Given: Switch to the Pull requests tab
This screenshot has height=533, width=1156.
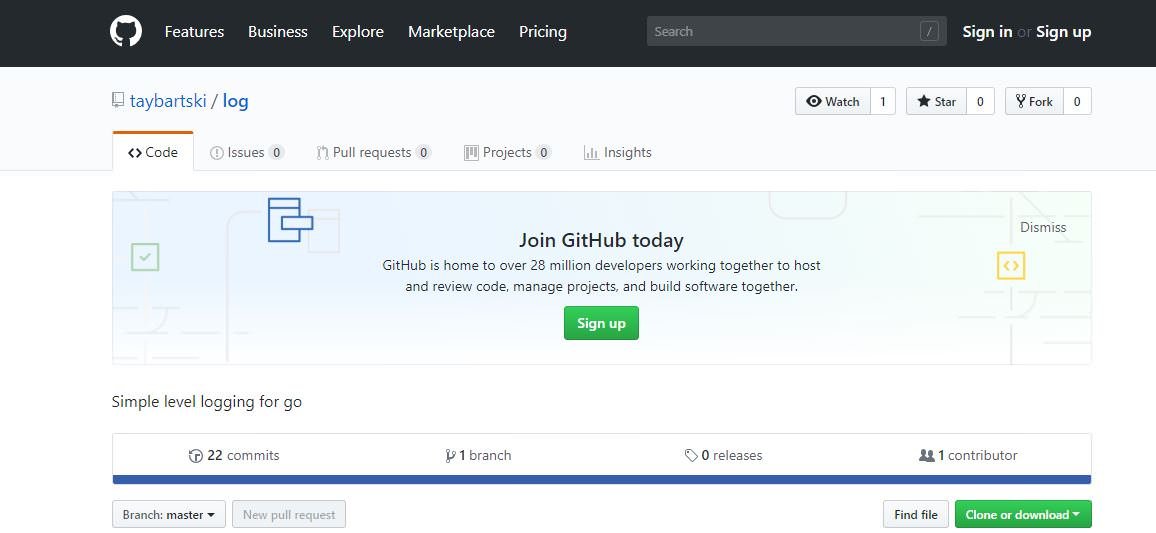Looking at the screenshot, I should point(373,153).
